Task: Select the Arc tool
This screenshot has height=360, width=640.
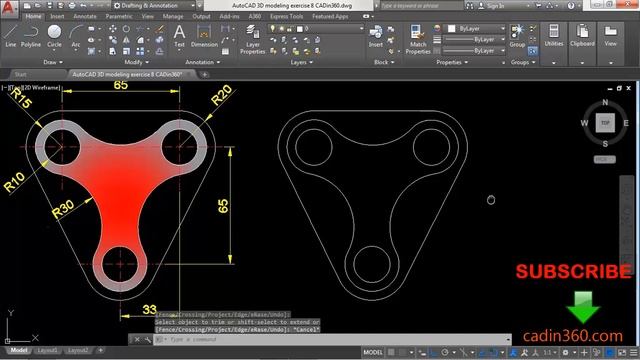Action: click(76, 36)
